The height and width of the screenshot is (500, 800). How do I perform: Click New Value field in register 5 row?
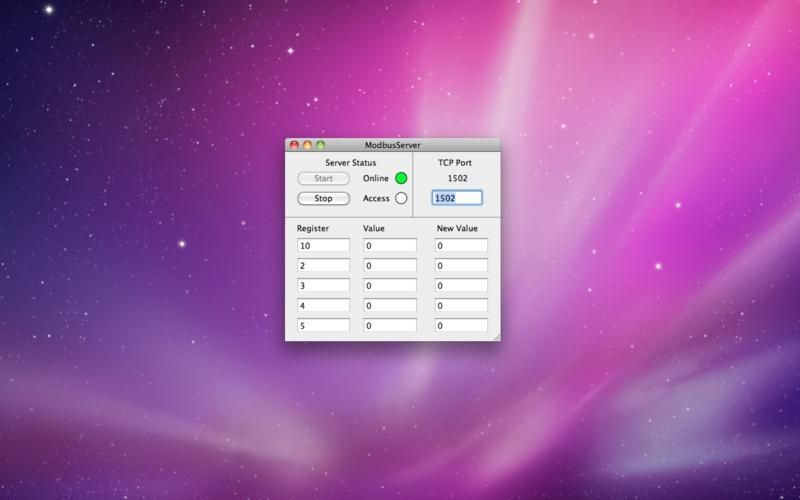(x=461, y=326)
